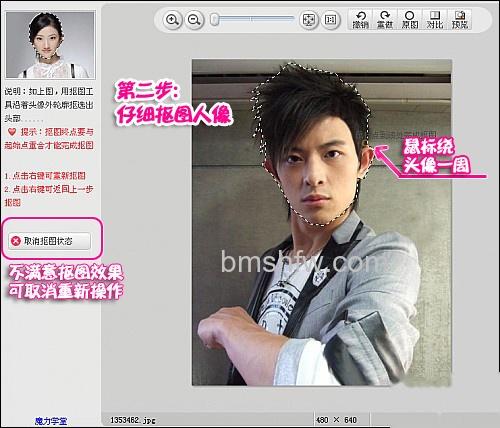Click the zoom out magnifier icon
The image size is (500, 428).
[x=194, y=20]
